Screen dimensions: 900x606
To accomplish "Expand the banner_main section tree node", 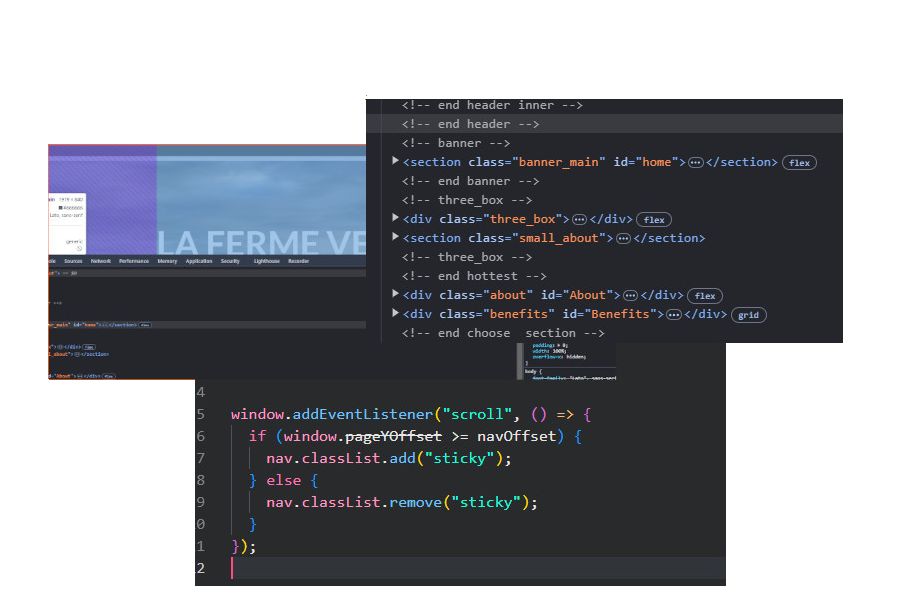I will 395,162.
